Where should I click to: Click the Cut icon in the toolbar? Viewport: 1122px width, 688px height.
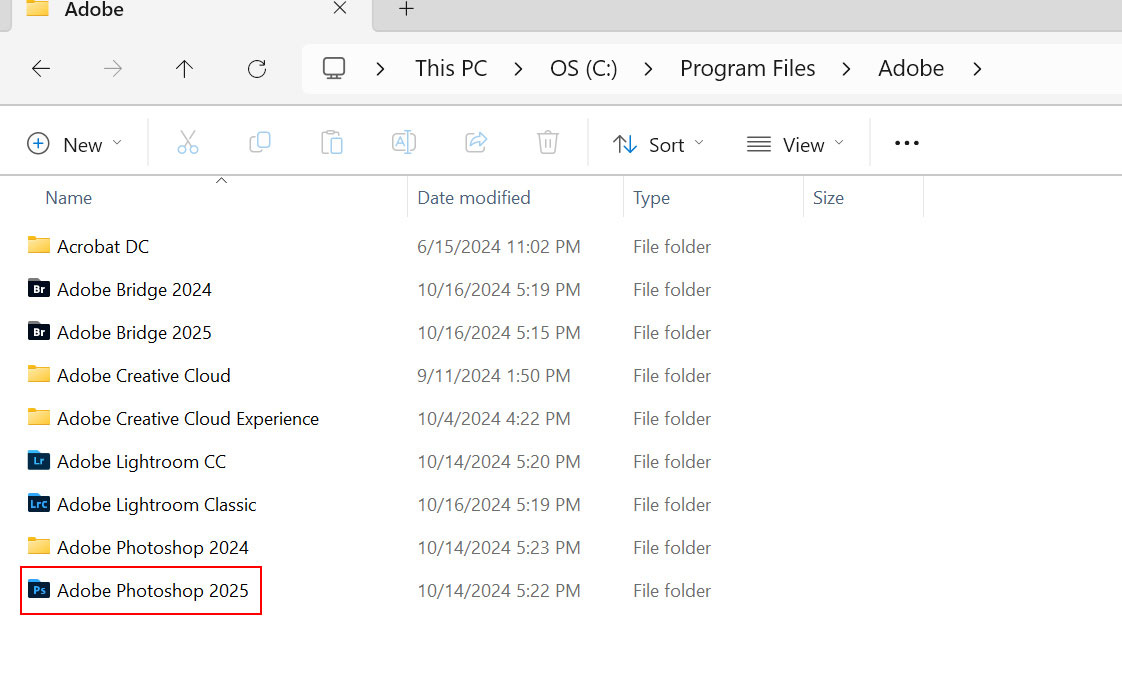[188, 142]
